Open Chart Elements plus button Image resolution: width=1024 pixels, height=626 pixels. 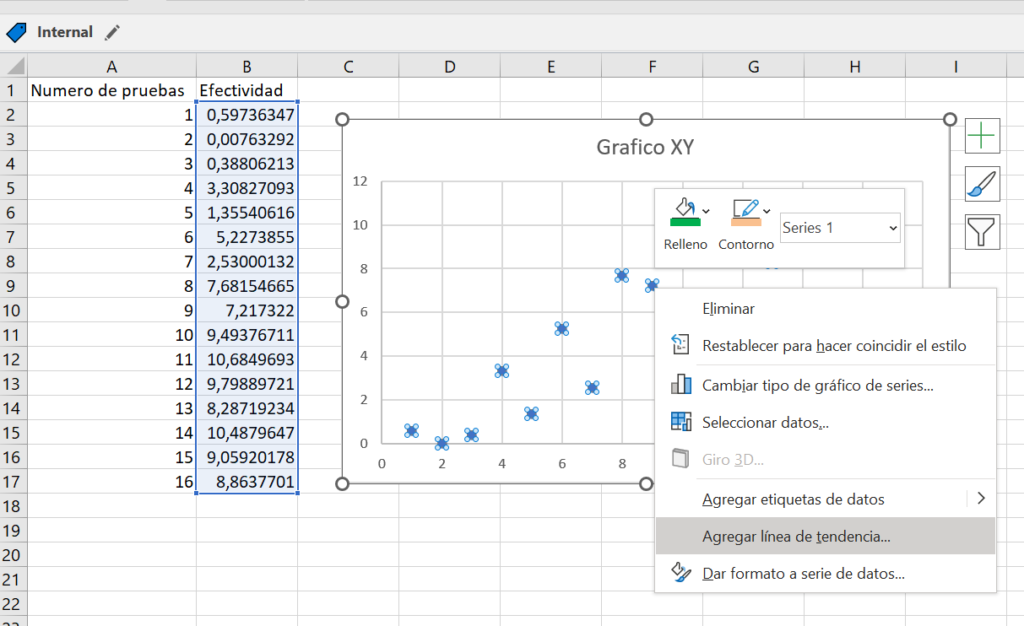[x=982, y=136]
